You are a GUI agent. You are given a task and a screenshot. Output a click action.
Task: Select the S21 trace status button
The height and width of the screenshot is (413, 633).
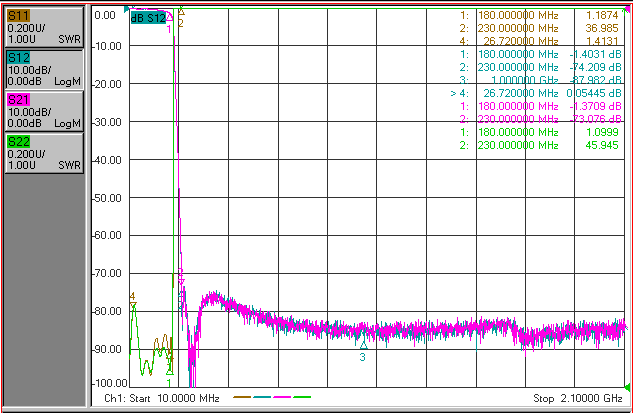tap(44, 111)
